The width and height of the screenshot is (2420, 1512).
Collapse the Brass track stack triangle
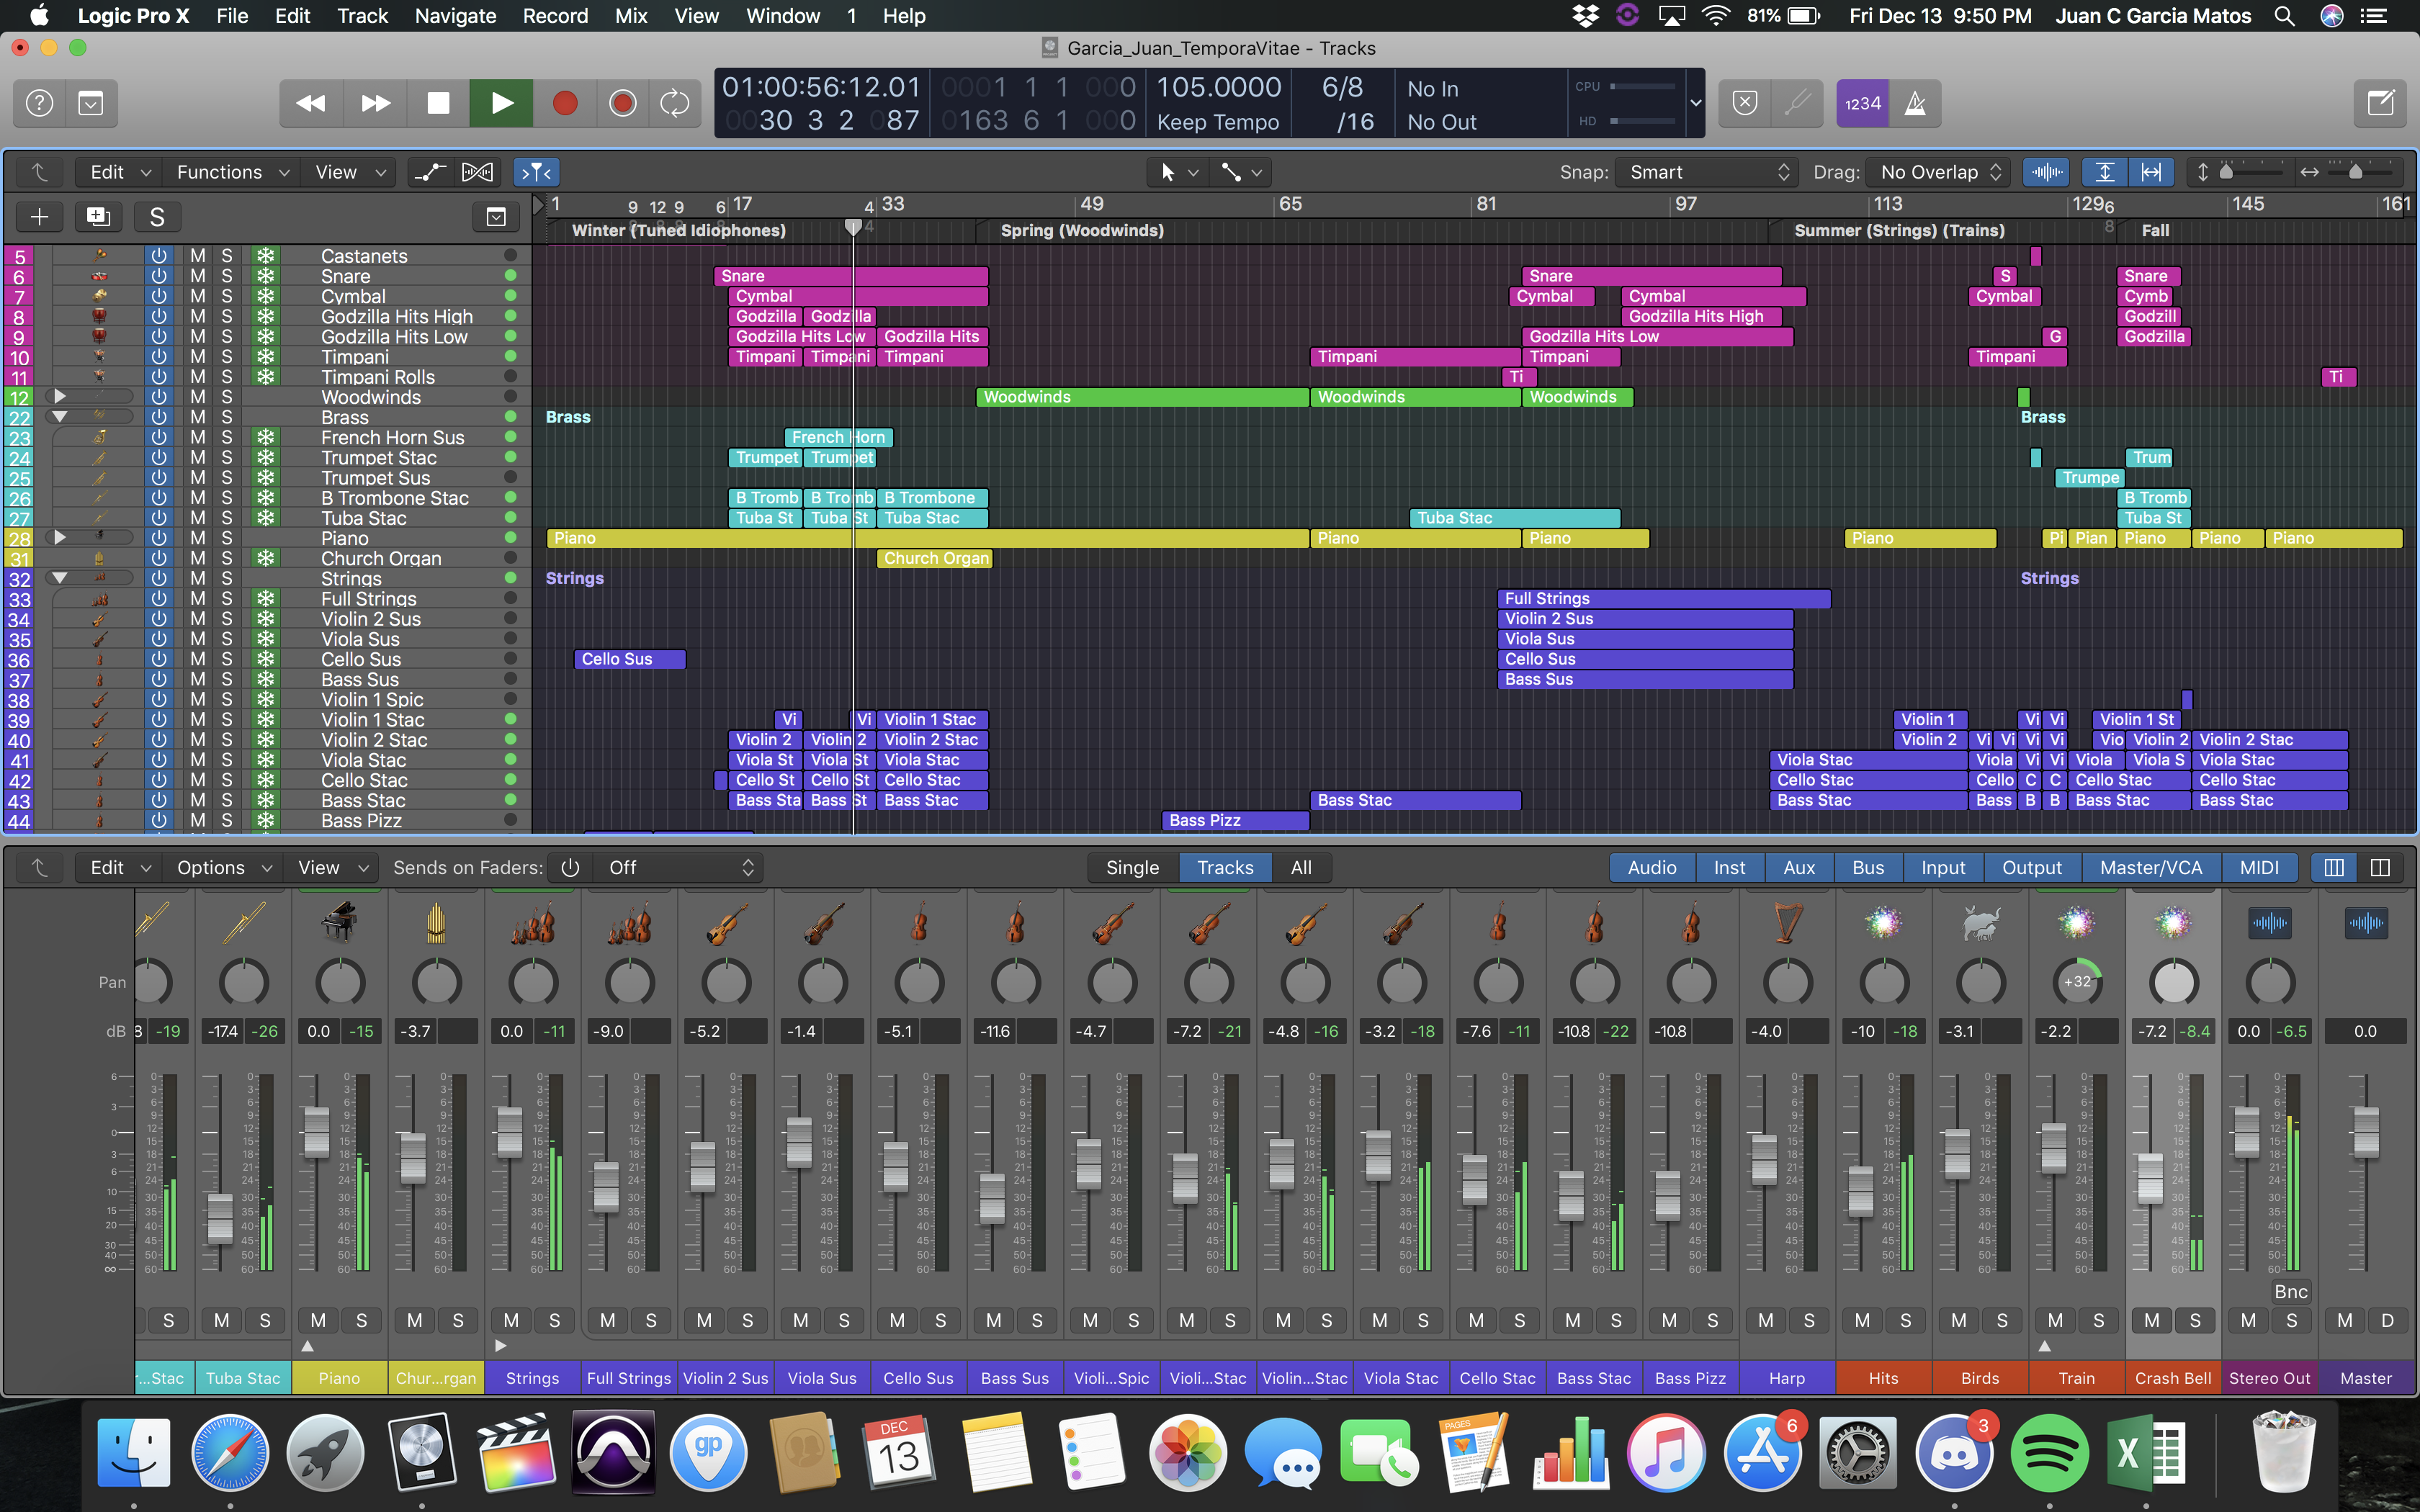[59, 417]
